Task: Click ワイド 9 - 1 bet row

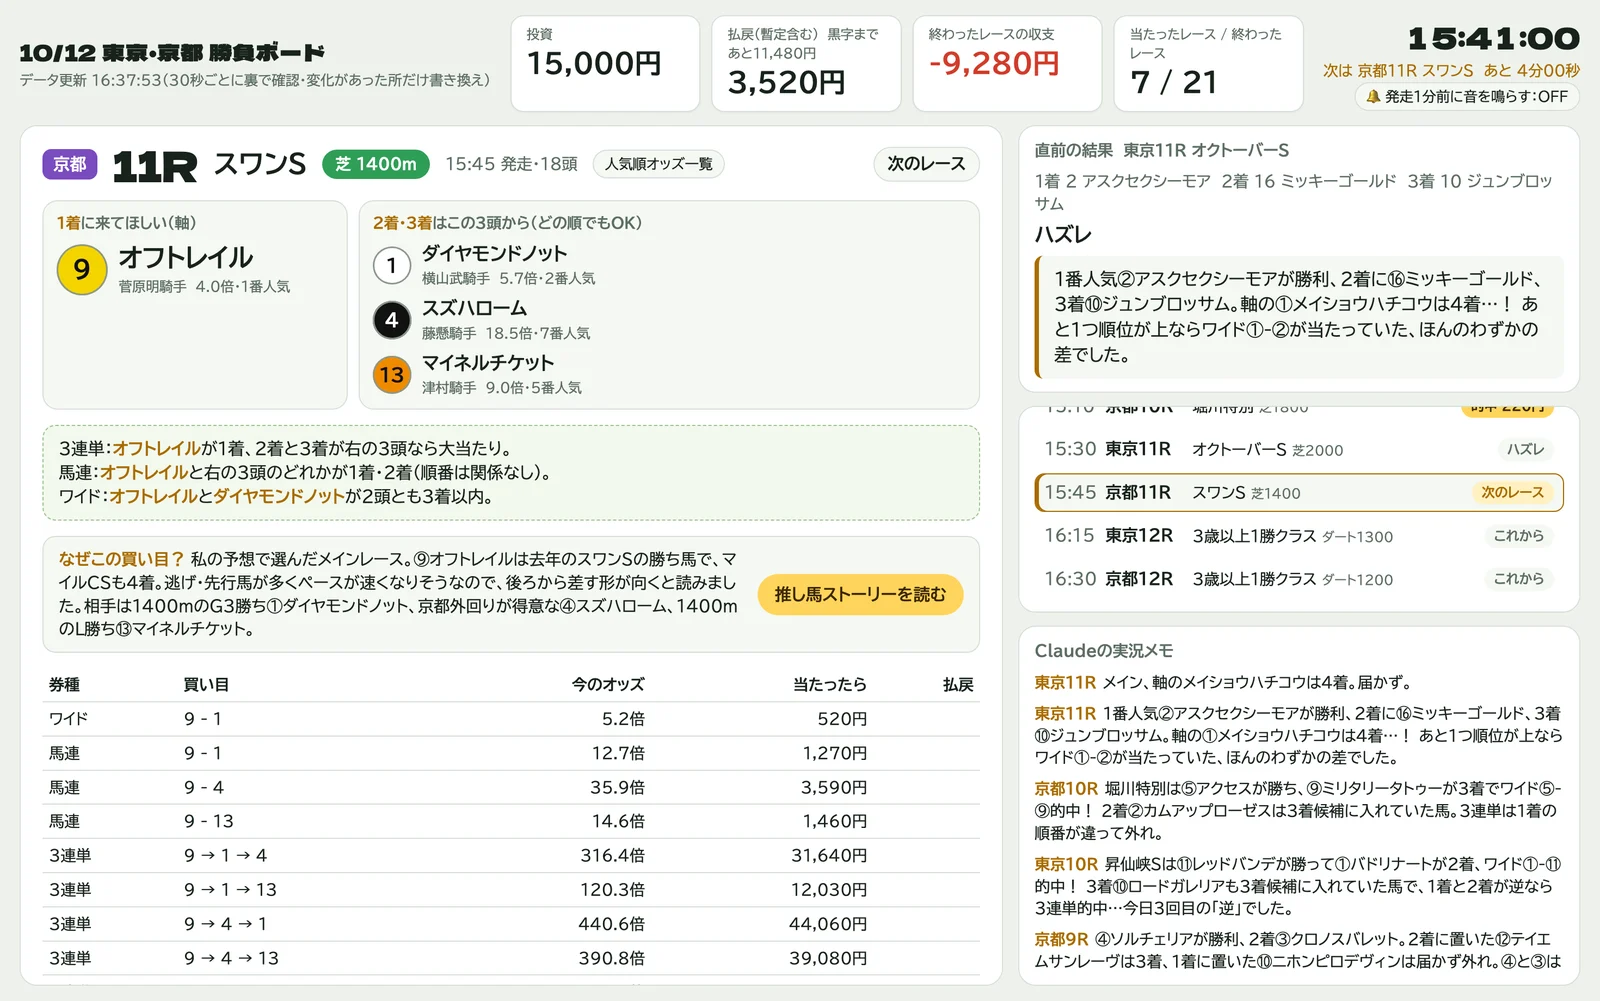Action: [x=510, y=719]
